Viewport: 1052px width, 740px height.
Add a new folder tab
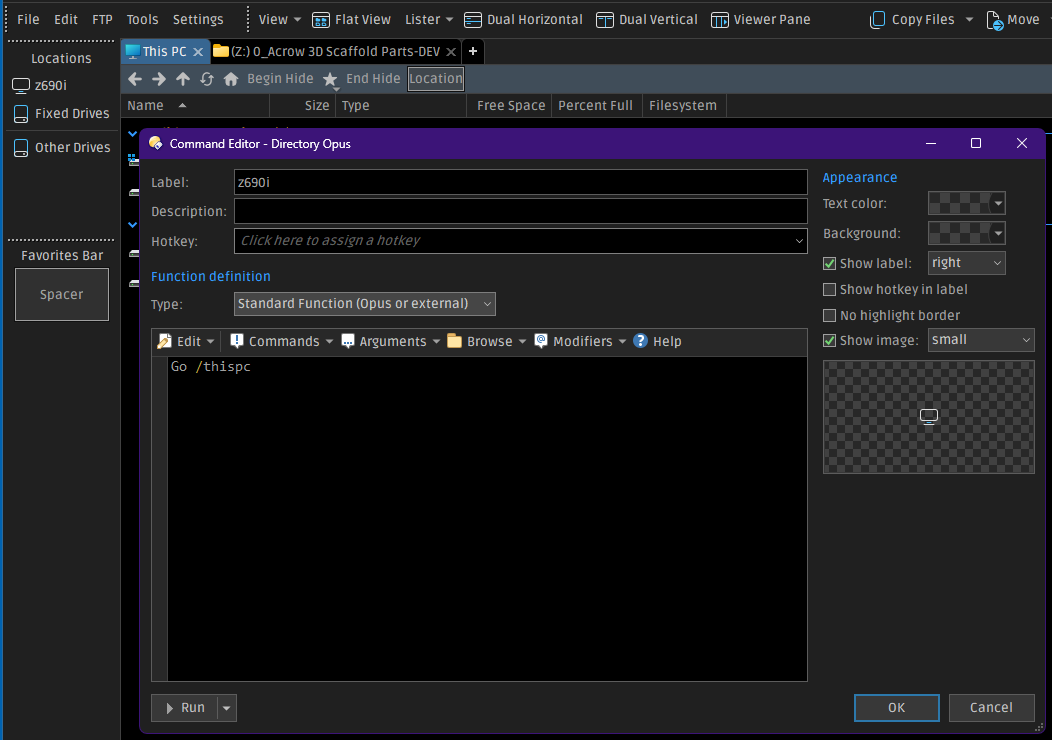coord(472,51)
